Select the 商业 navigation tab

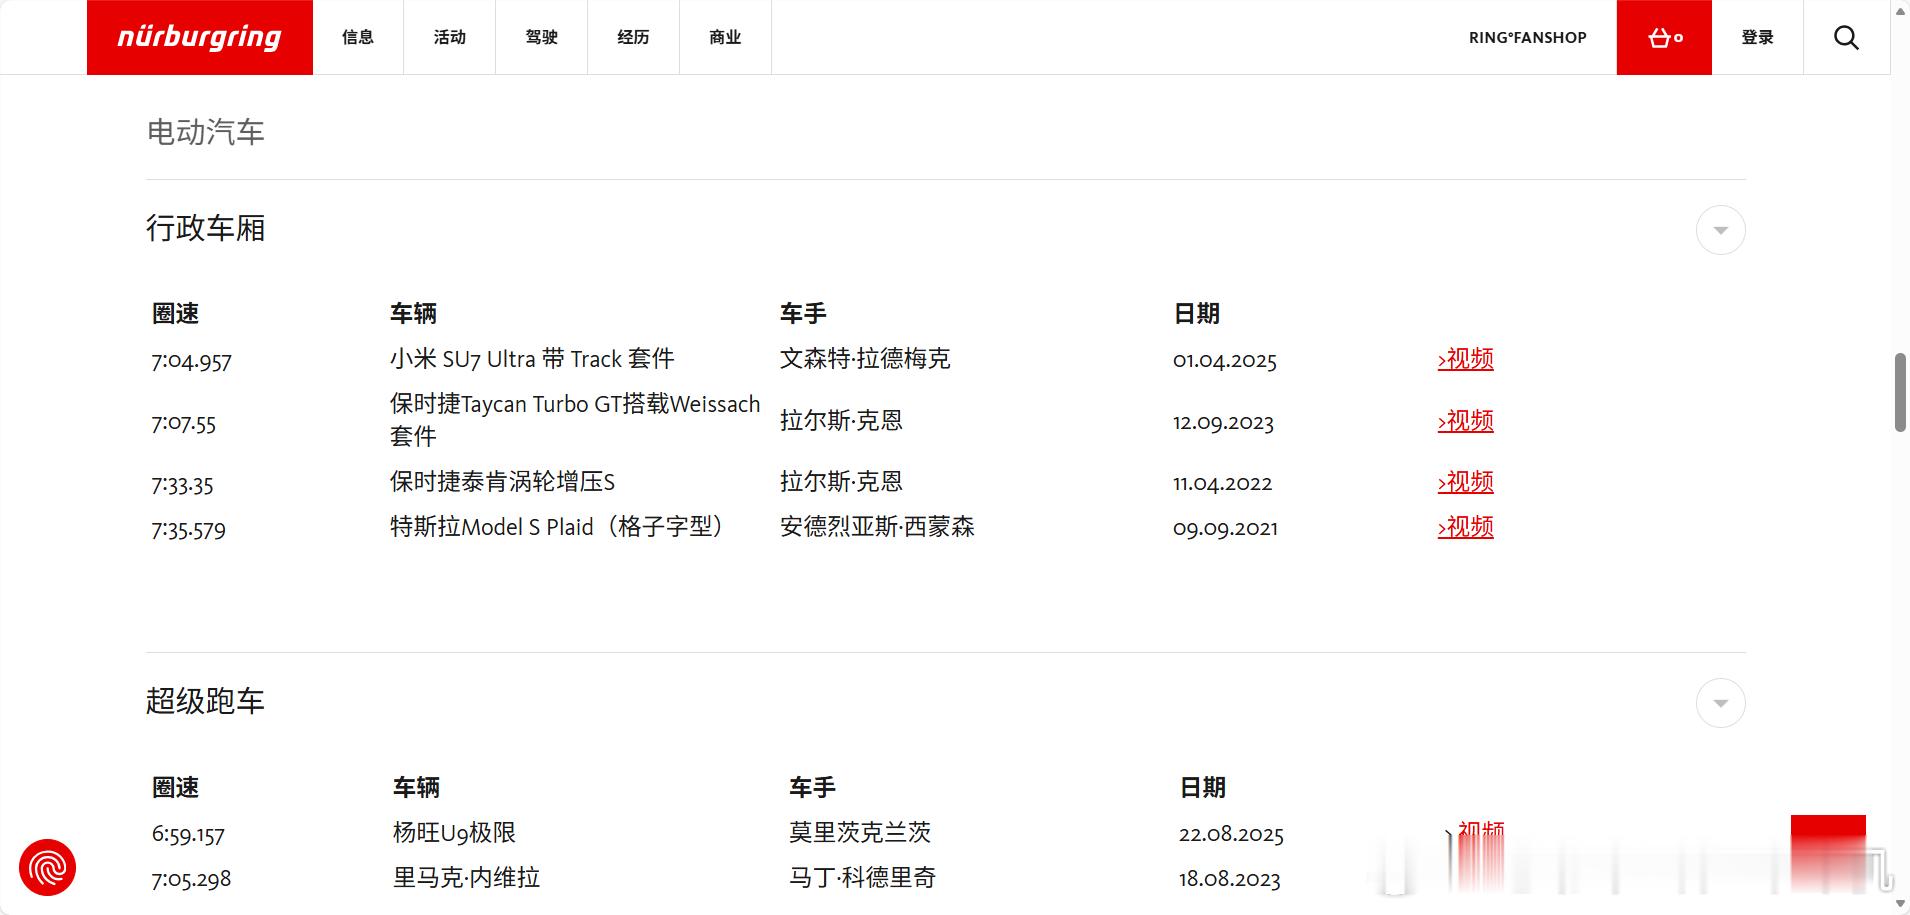coord(724,37)
